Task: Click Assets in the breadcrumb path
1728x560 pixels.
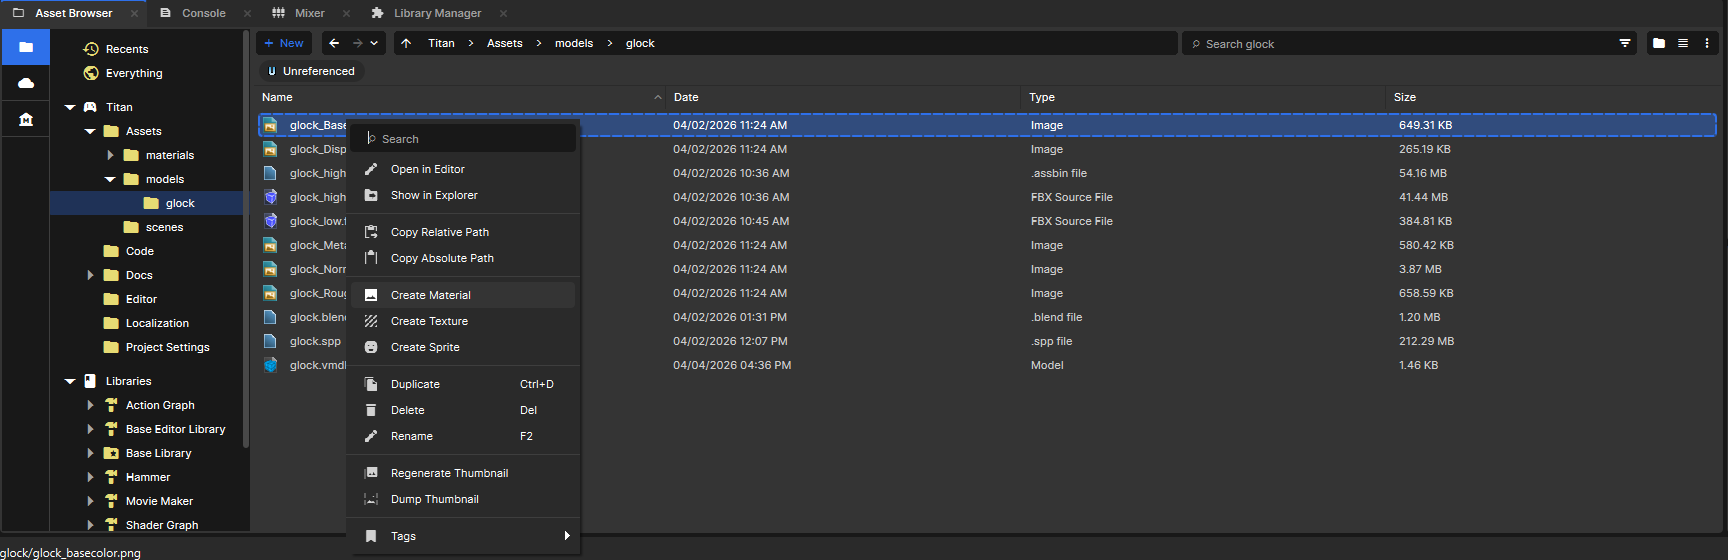Action: click(x=505, y=43)
